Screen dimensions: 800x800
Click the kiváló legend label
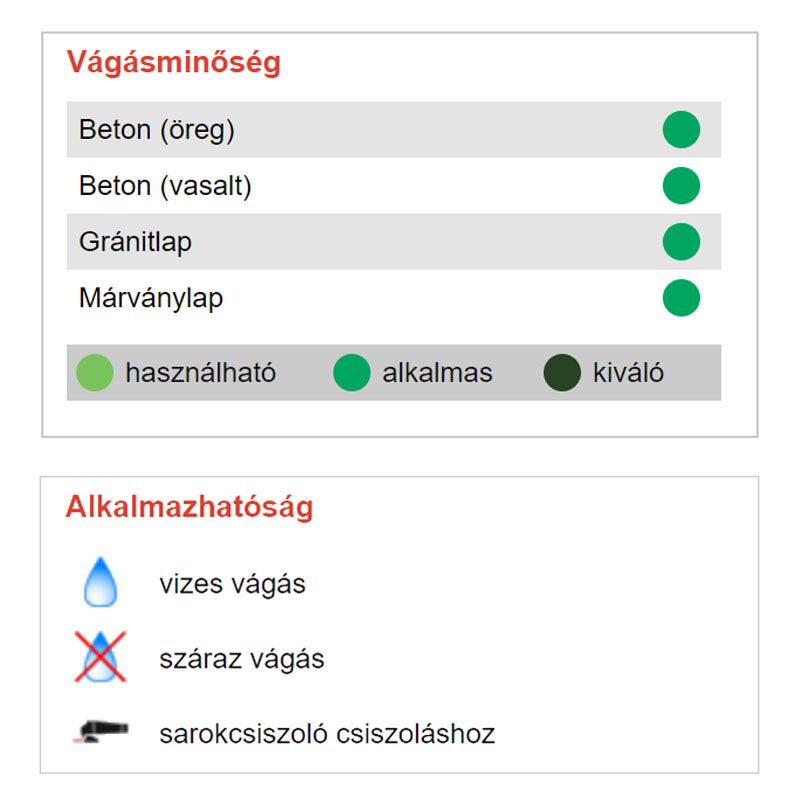(x=628, y=373)
